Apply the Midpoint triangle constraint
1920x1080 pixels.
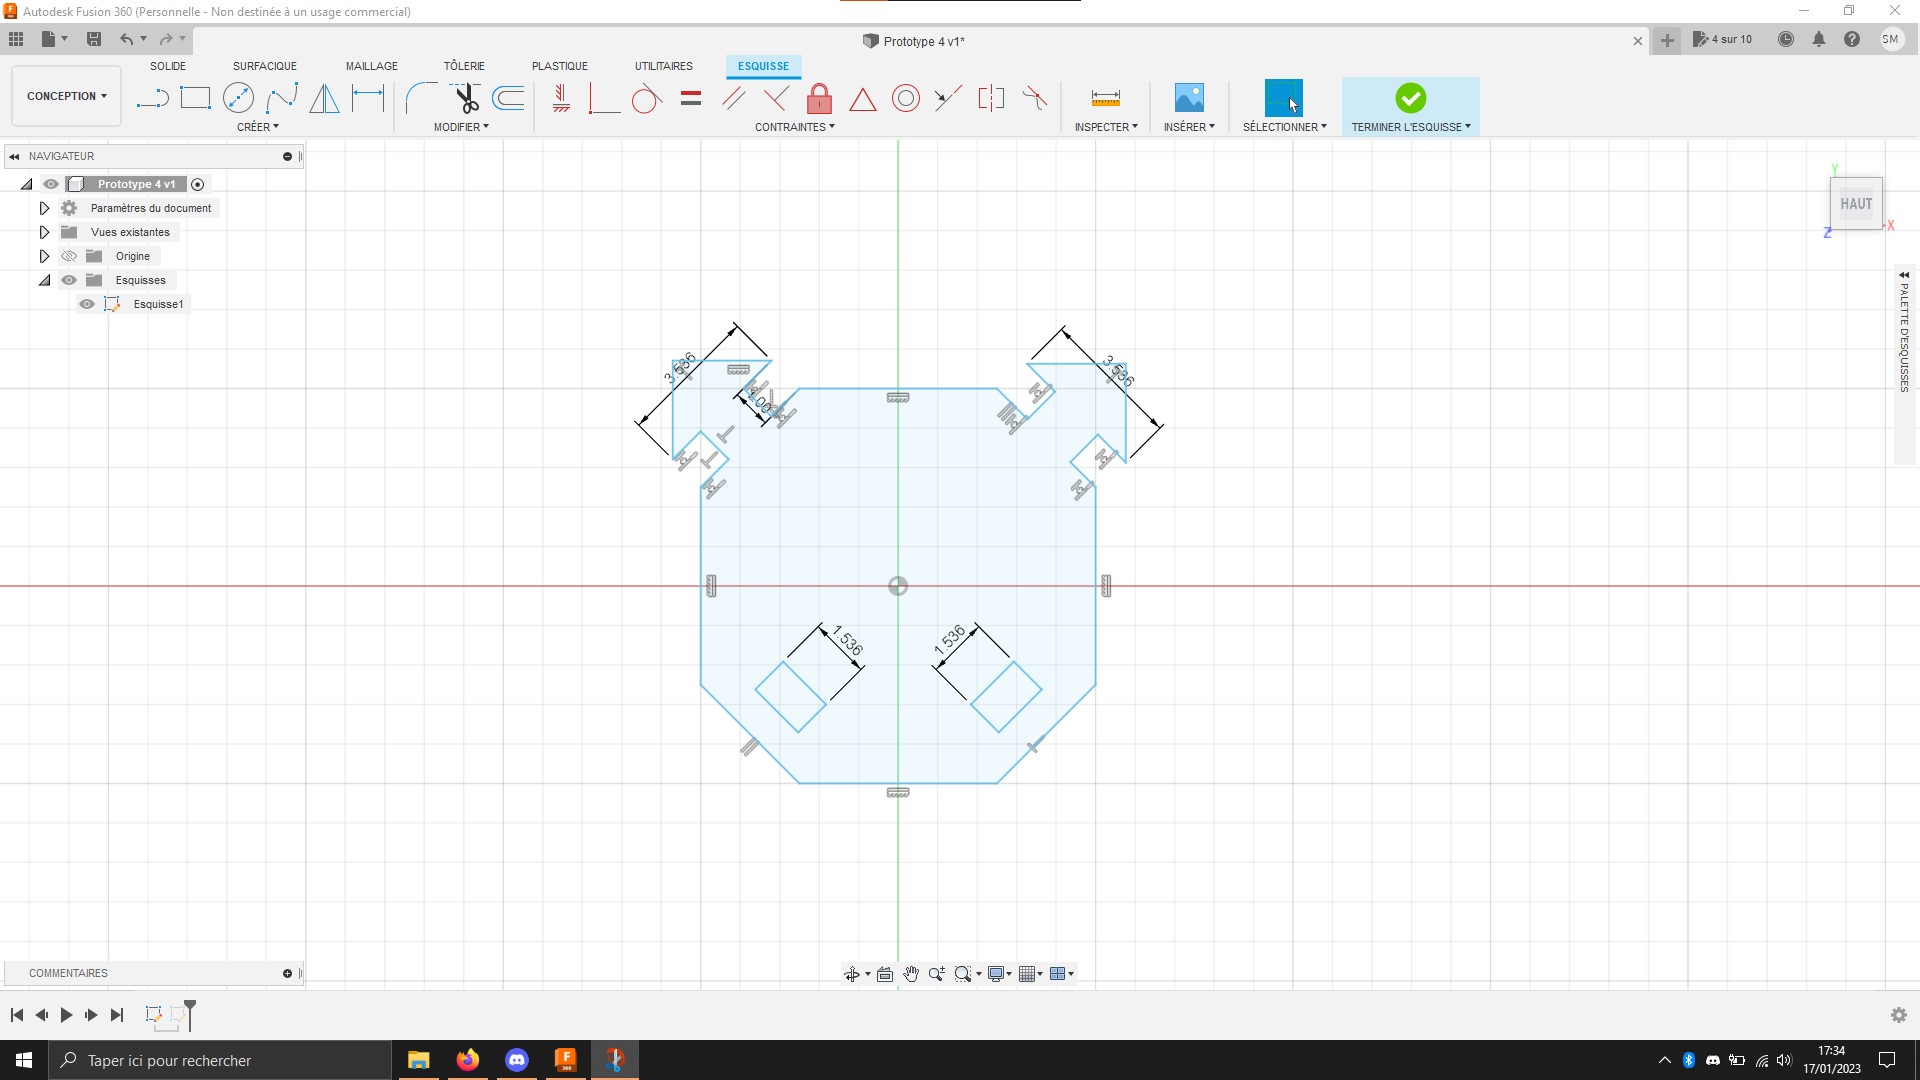863,99
